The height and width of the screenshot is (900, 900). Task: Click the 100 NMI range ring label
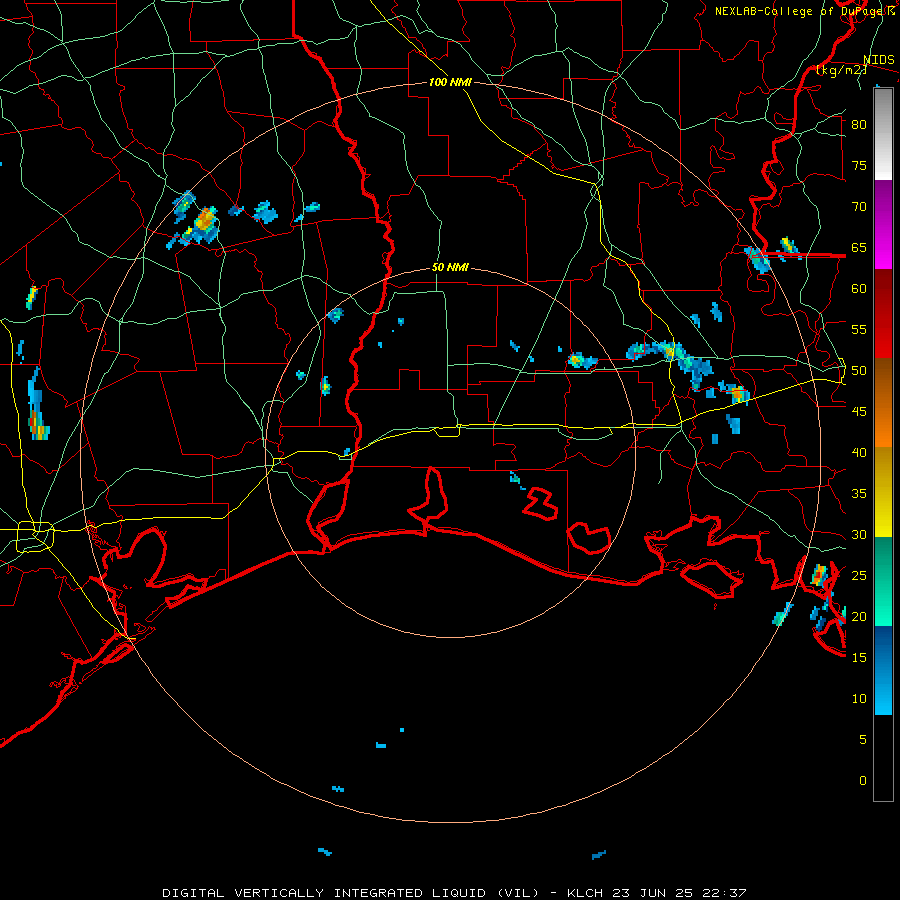[x=450, y=82]
